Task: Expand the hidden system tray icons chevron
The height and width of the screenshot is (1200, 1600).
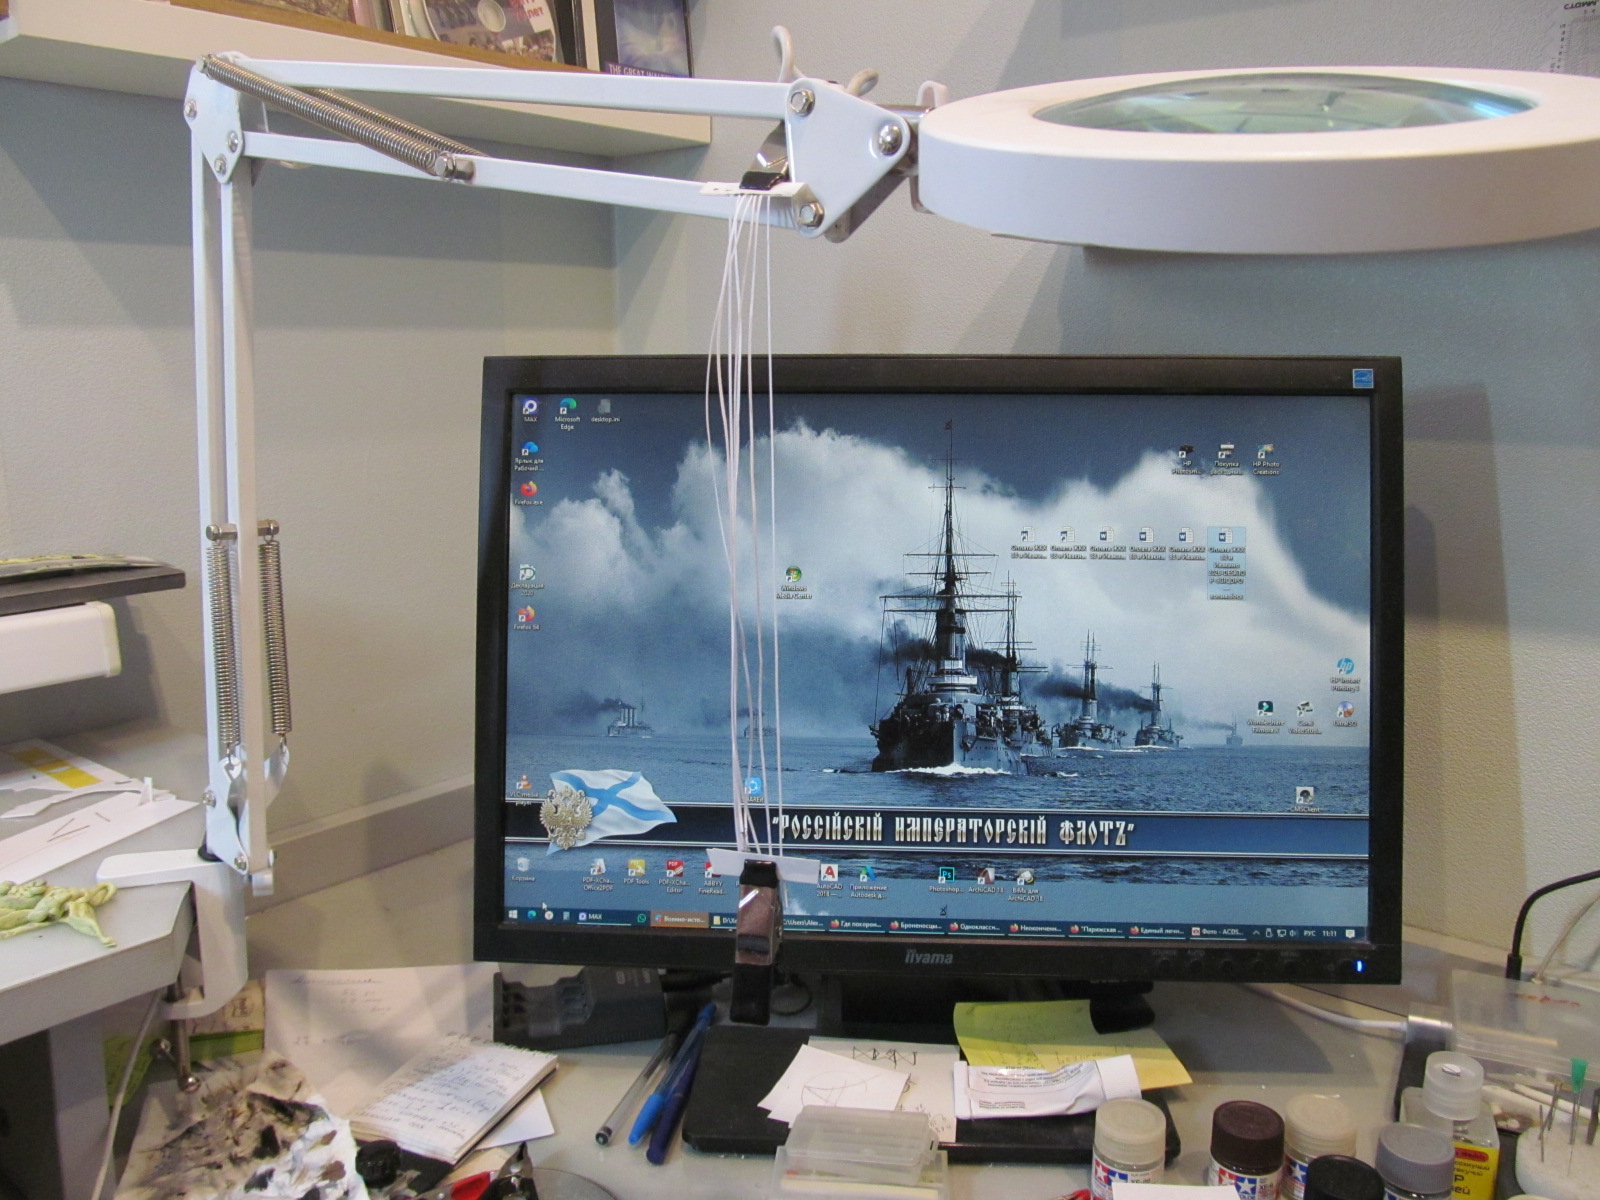Action: click(1257, 933)
